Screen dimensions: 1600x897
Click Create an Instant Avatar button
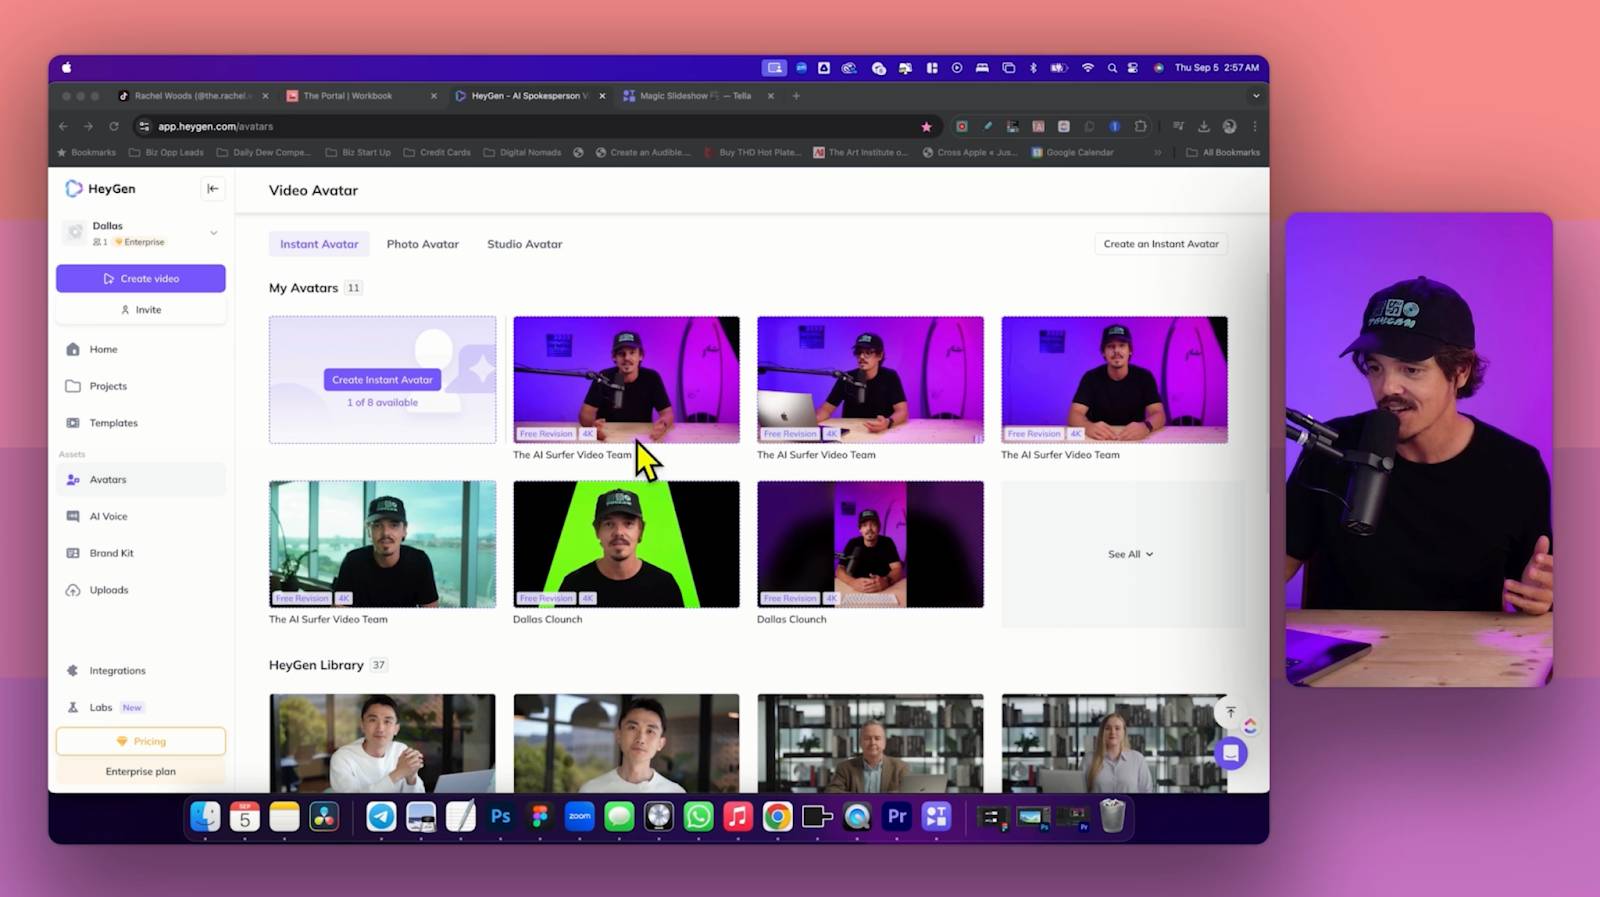coord(1161,244)
